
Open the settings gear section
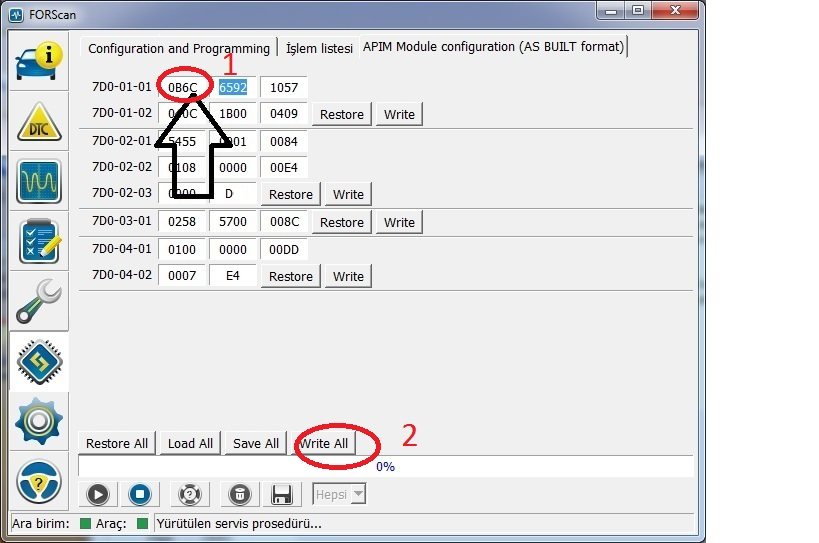tap(39, 421)
